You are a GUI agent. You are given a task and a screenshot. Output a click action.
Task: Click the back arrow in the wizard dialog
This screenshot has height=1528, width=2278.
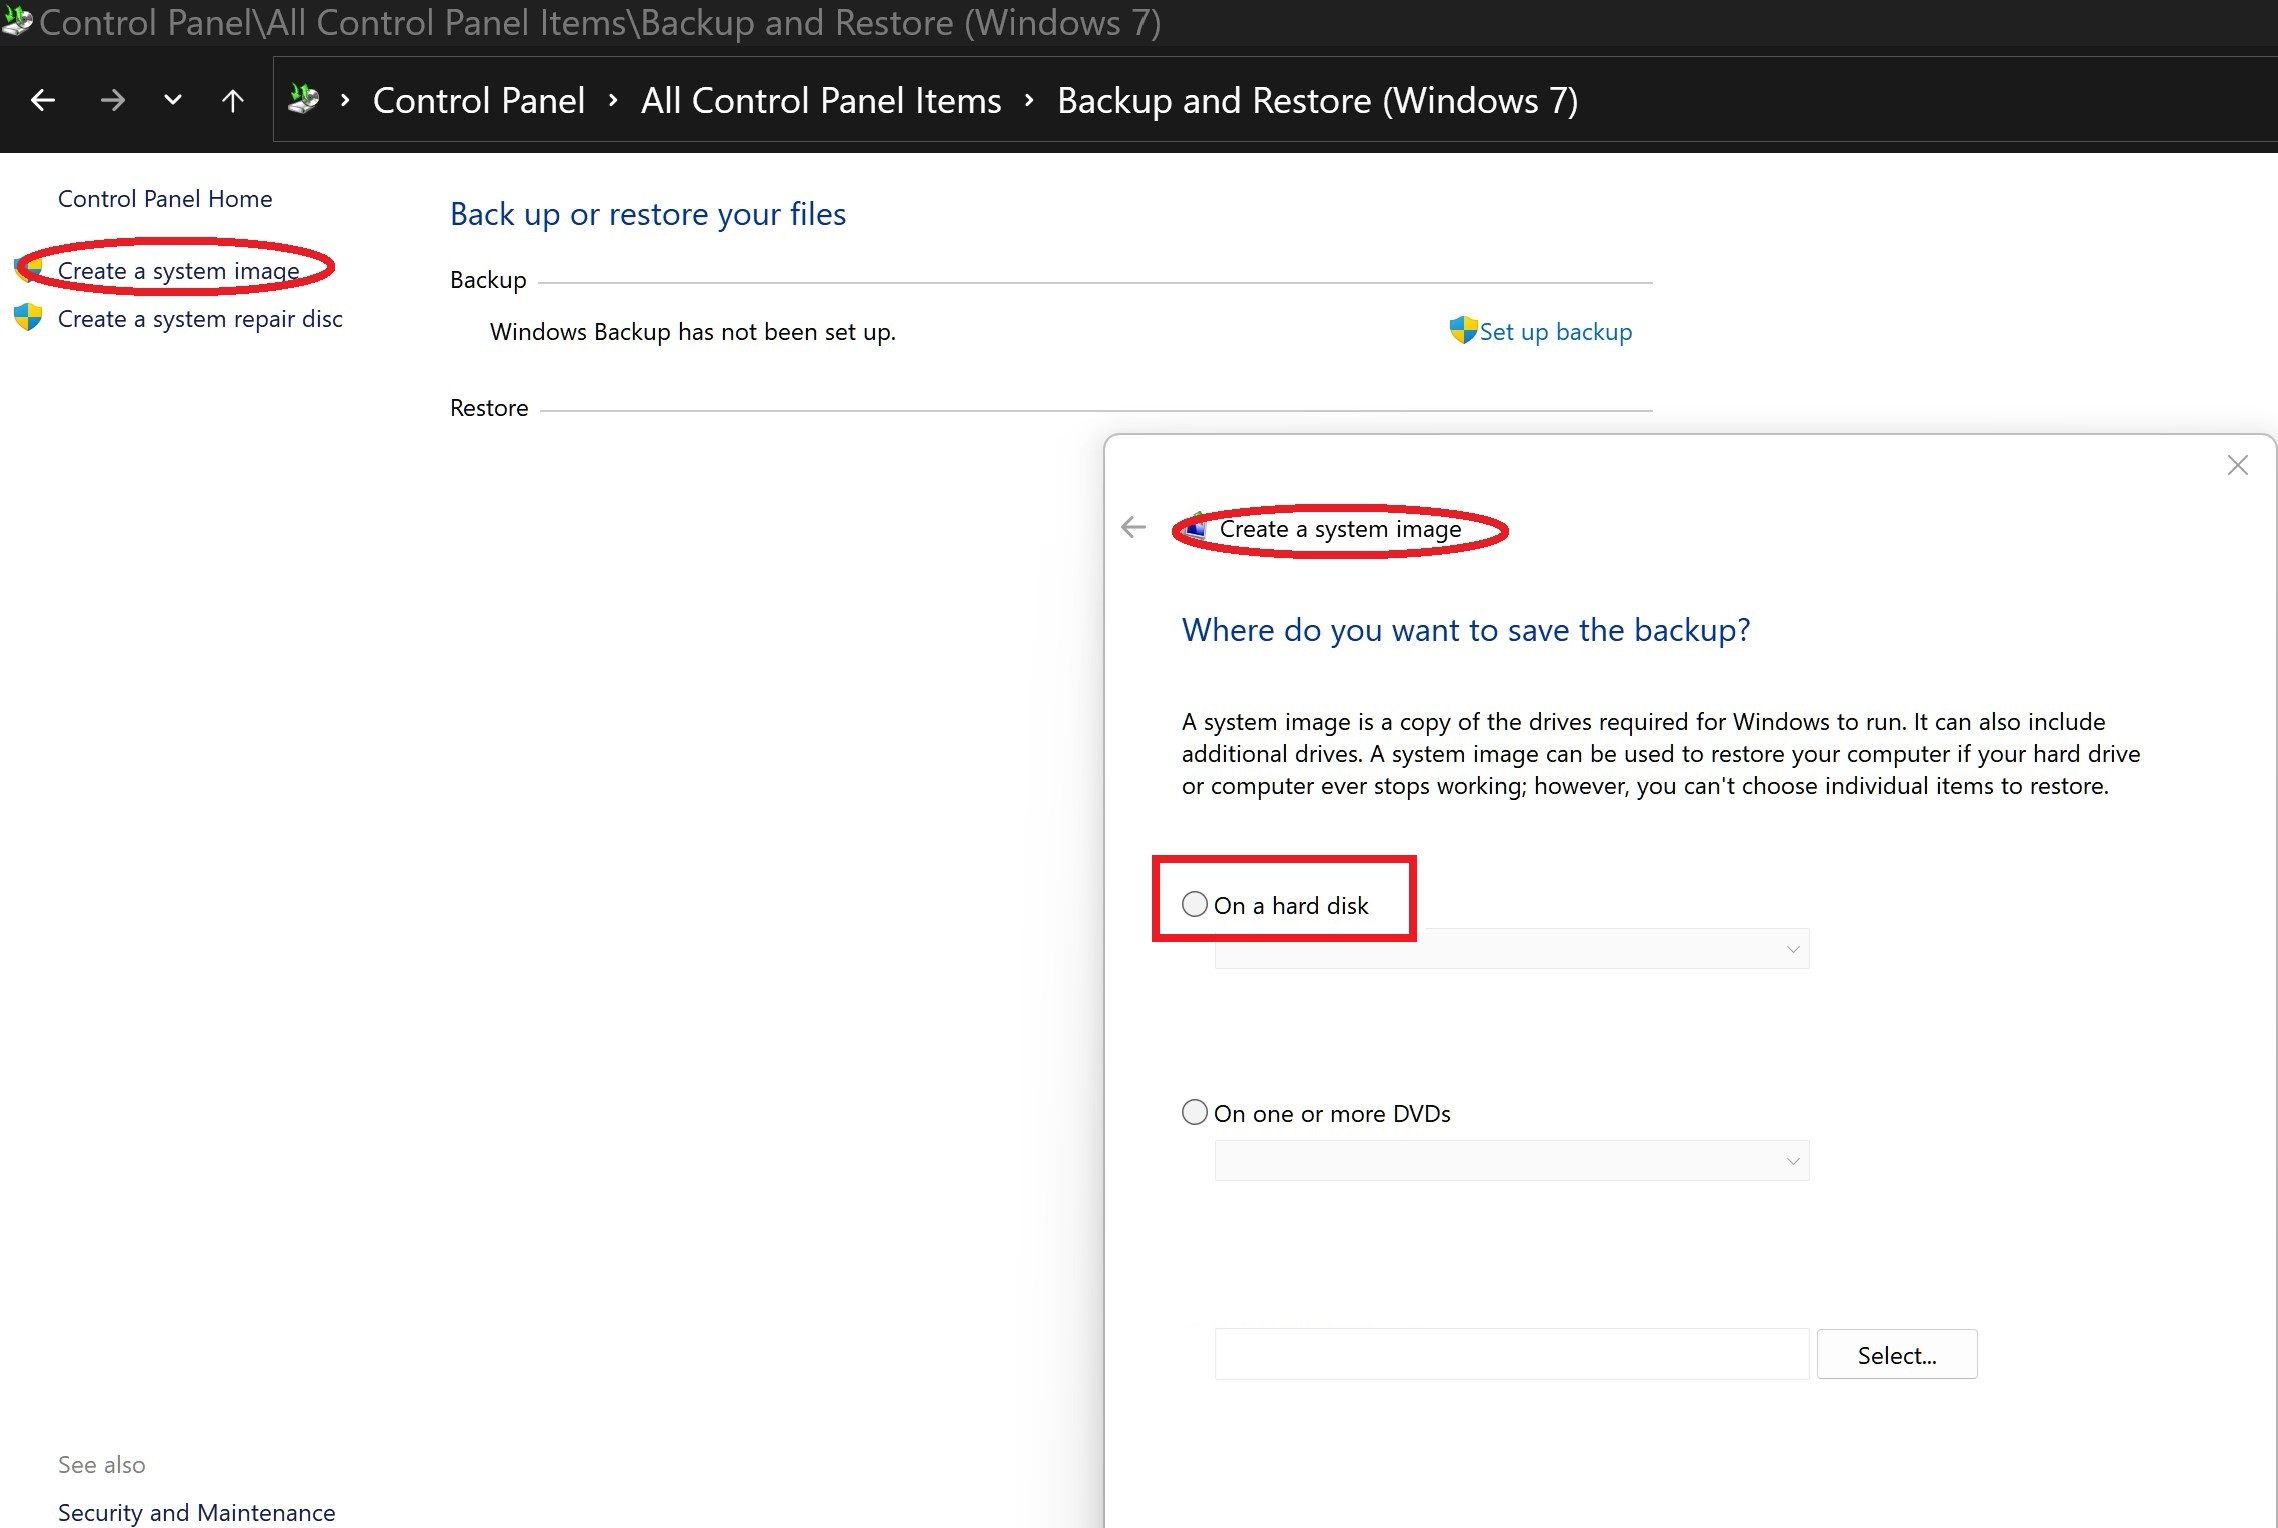click(x=1133, y=527)
